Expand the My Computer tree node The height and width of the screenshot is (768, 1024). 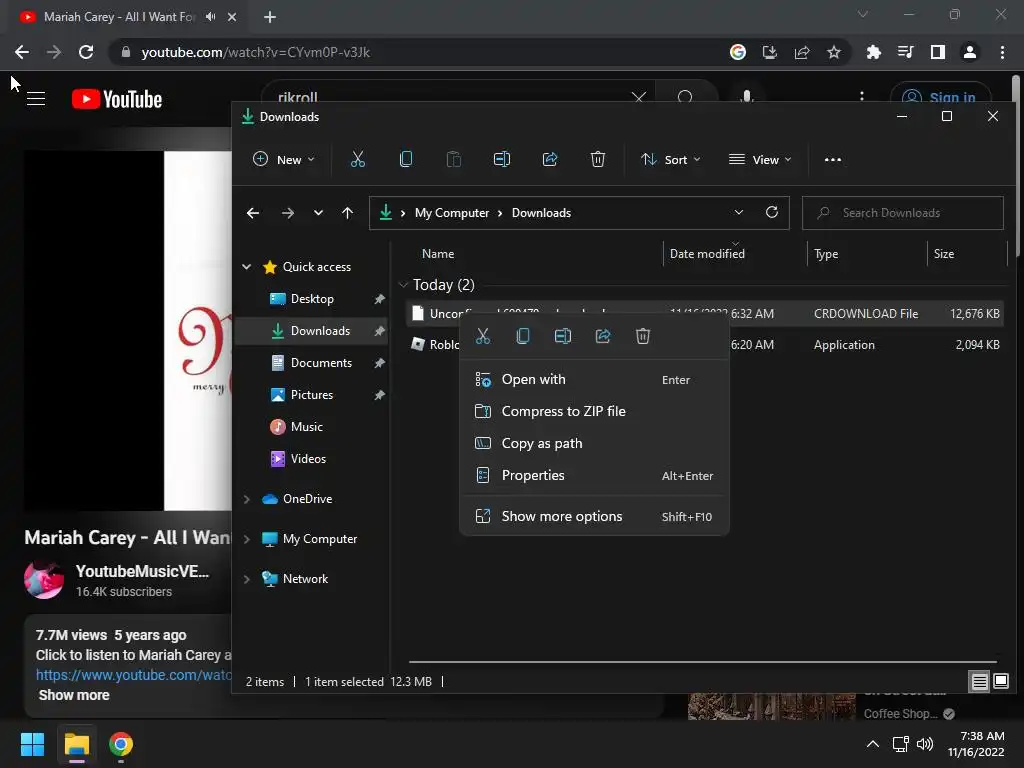point(247,539)
